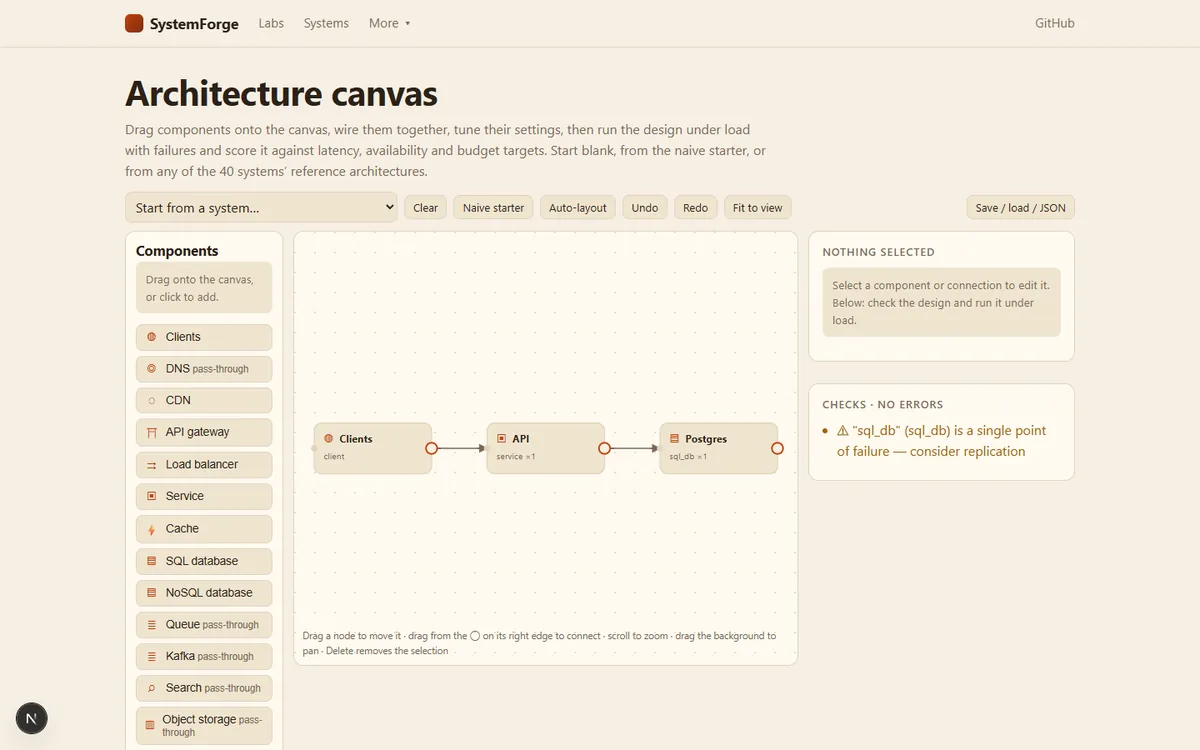Click the Postgres node icon on canvas
This screenshot has width=1200, height=750.
point(675,439)
